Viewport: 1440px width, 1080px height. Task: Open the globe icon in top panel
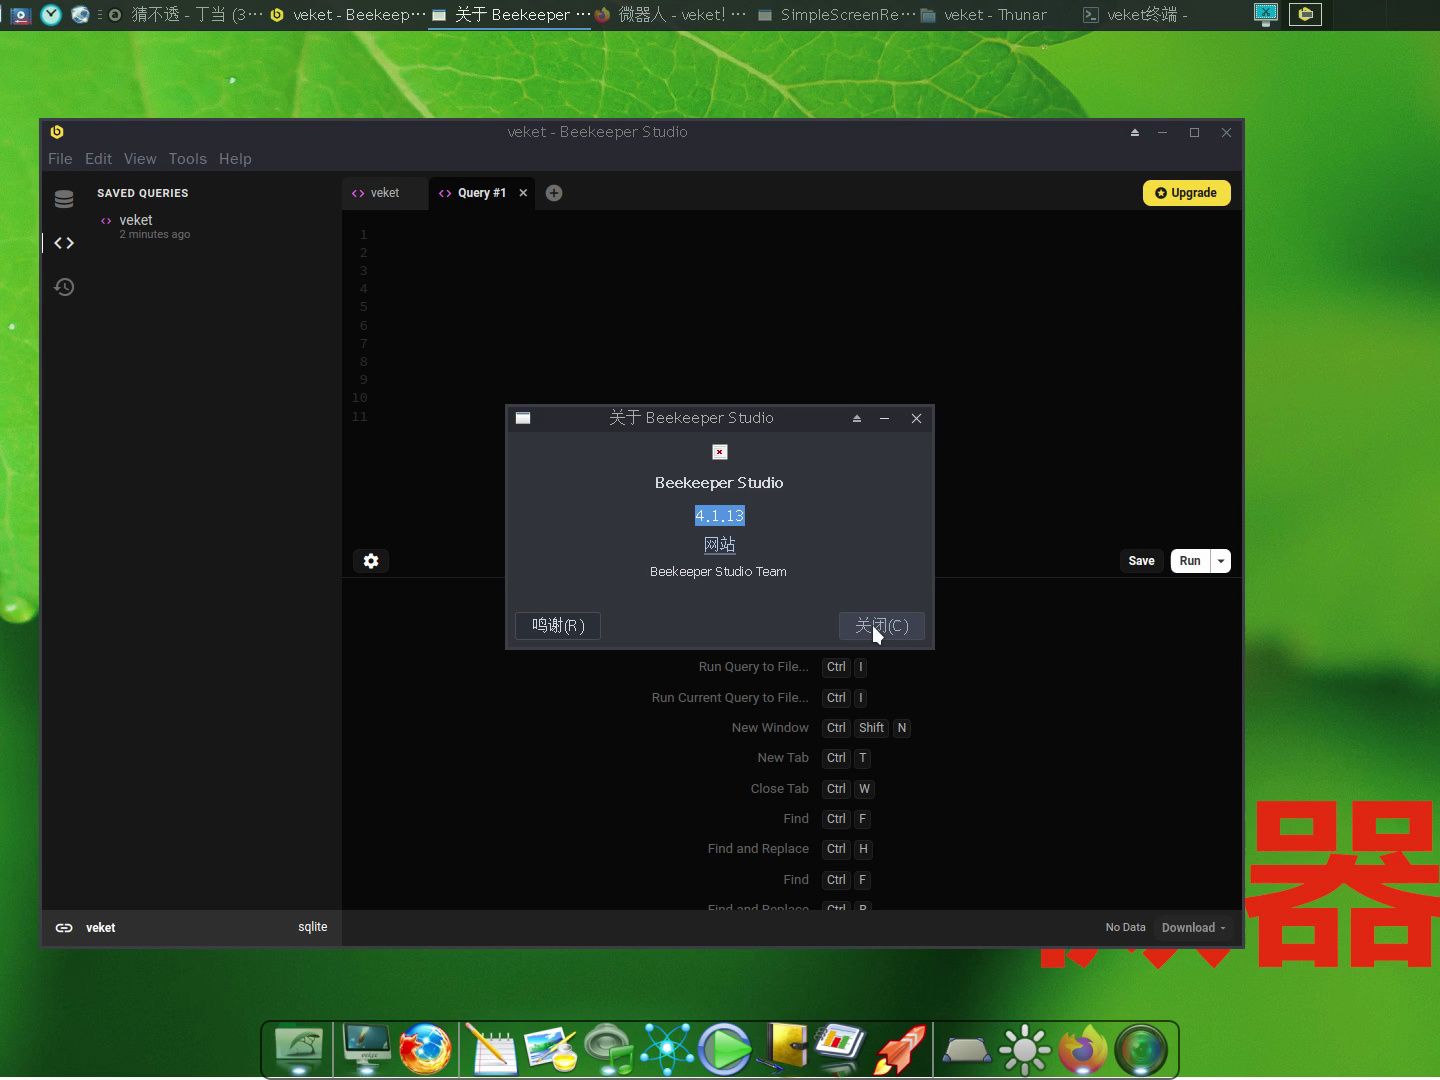81,14
